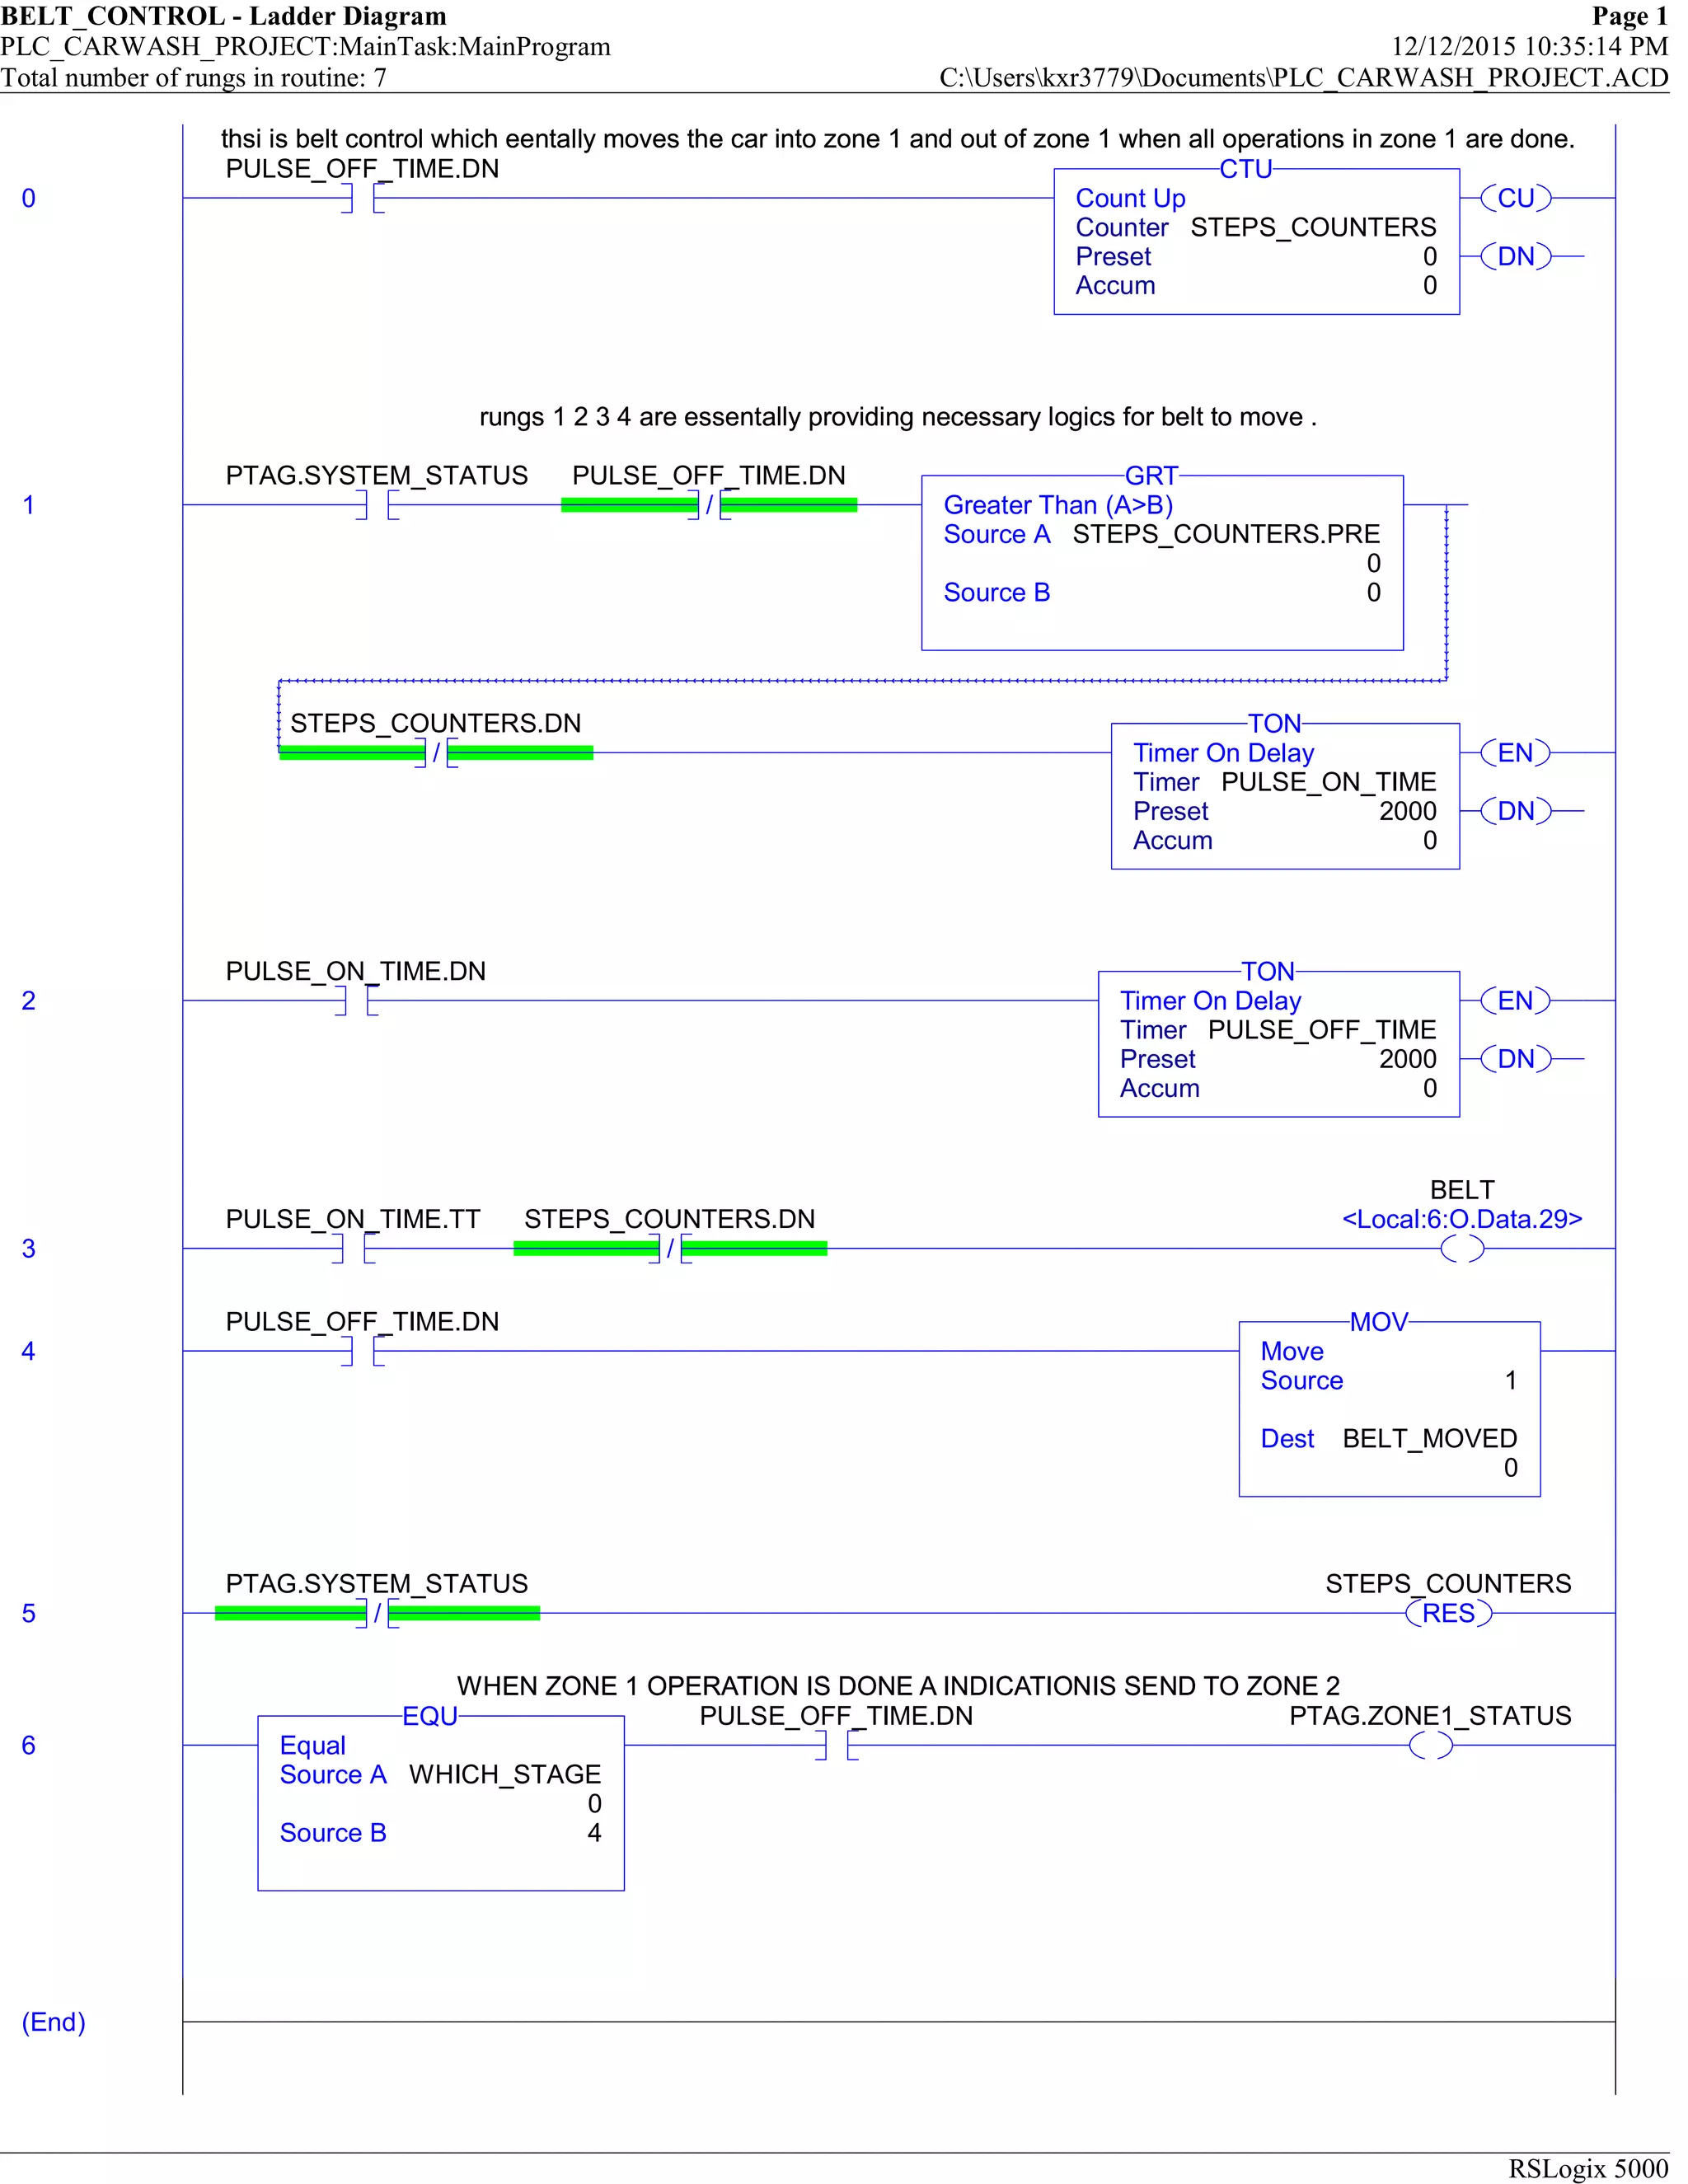Click the BELT tag name above the coil

click(x=1462, y=1190)
